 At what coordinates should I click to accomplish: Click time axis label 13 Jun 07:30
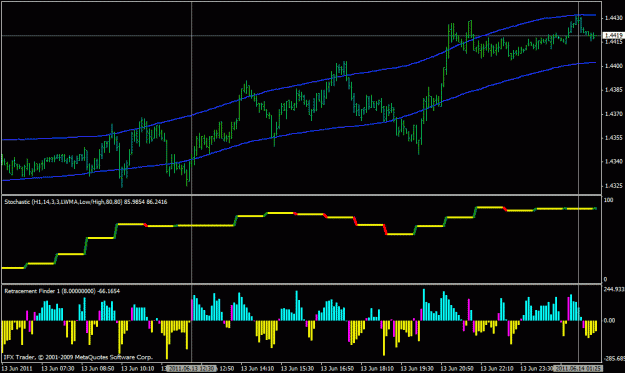58,369
